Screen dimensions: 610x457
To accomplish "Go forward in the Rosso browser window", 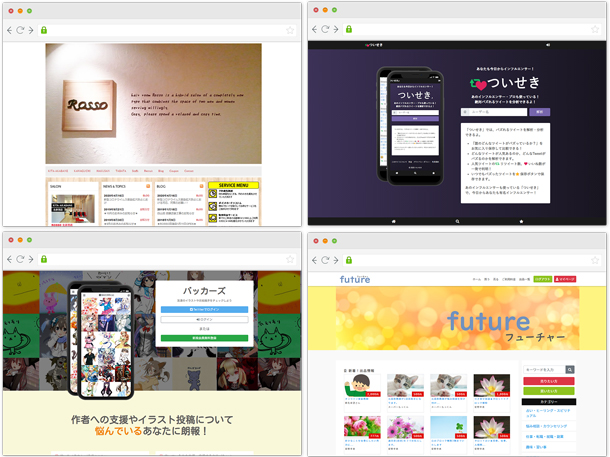I will 31,30.
